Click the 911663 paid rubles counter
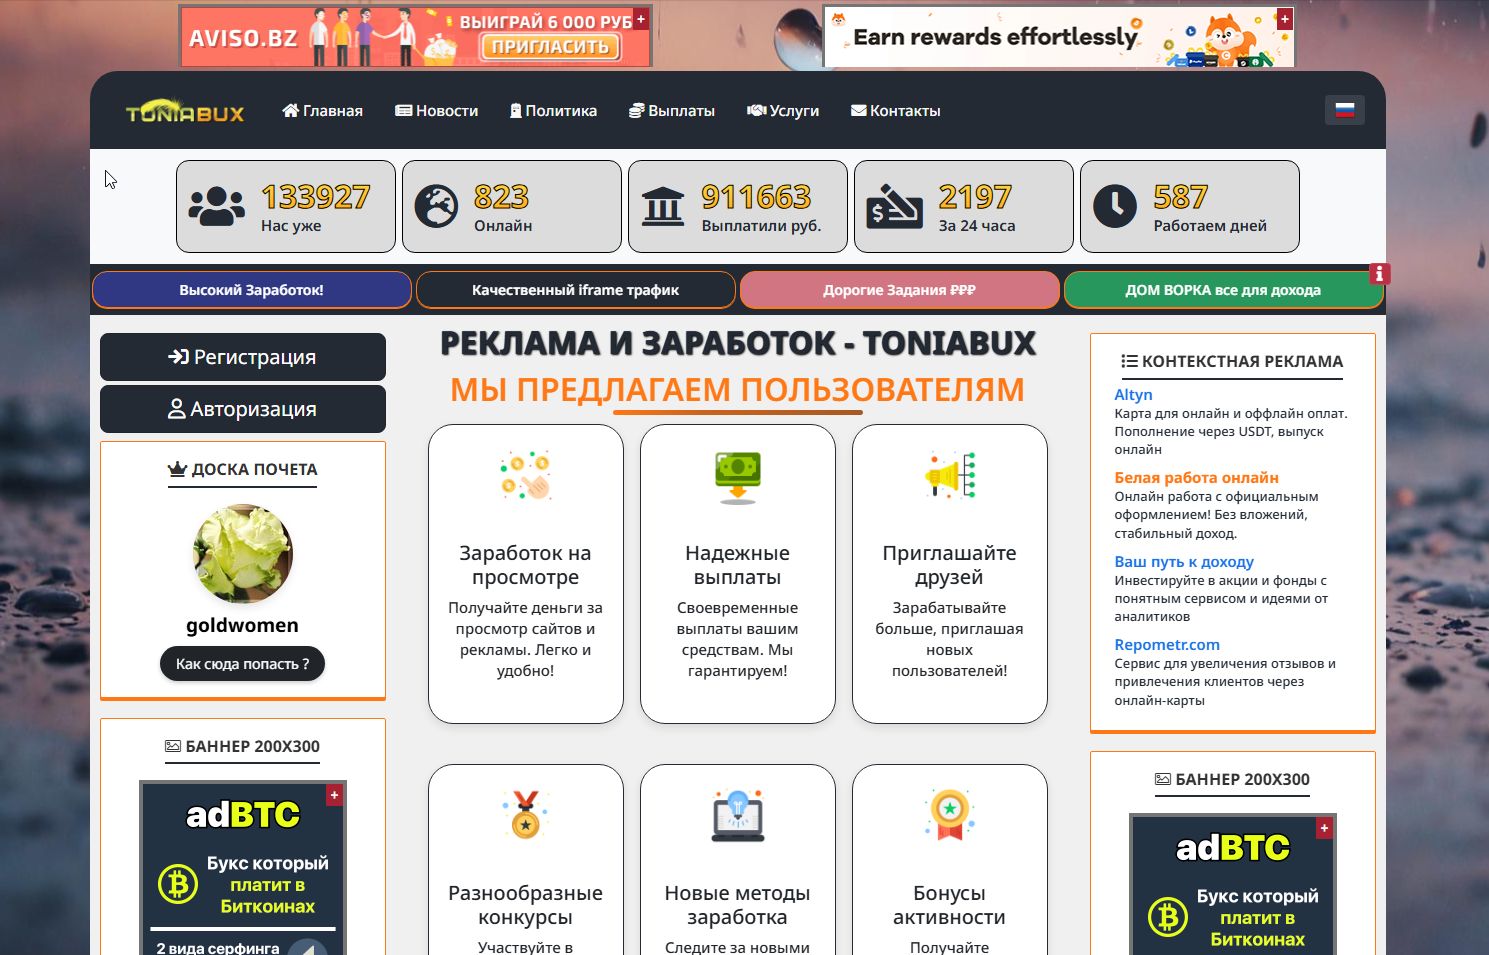Viewport: 1489px width, 955px height. pos(756,197)
